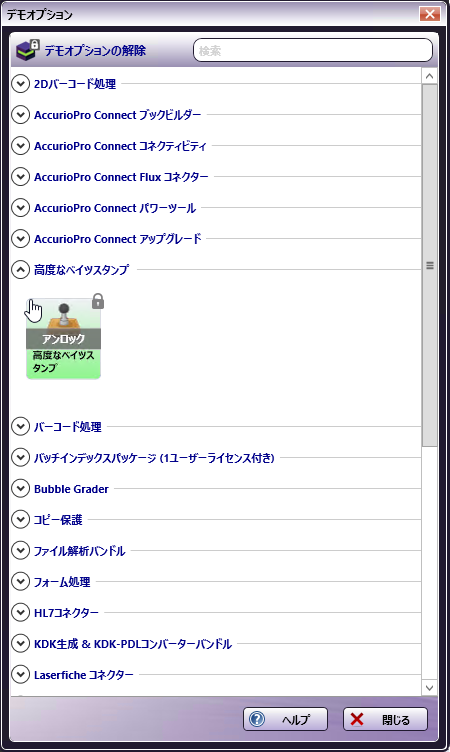Expand AccurioPro Connect コネクティビティ section

tap(20, 146)
